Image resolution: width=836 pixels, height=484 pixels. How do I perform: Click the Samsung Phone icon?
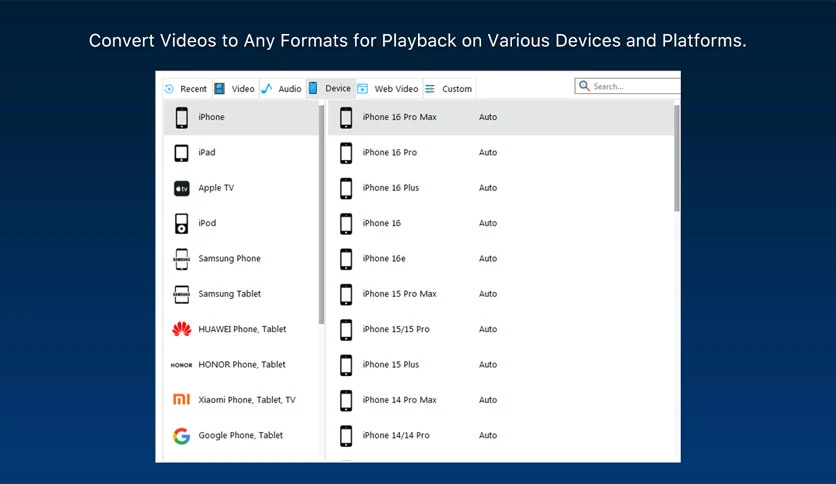coord(181,259)
